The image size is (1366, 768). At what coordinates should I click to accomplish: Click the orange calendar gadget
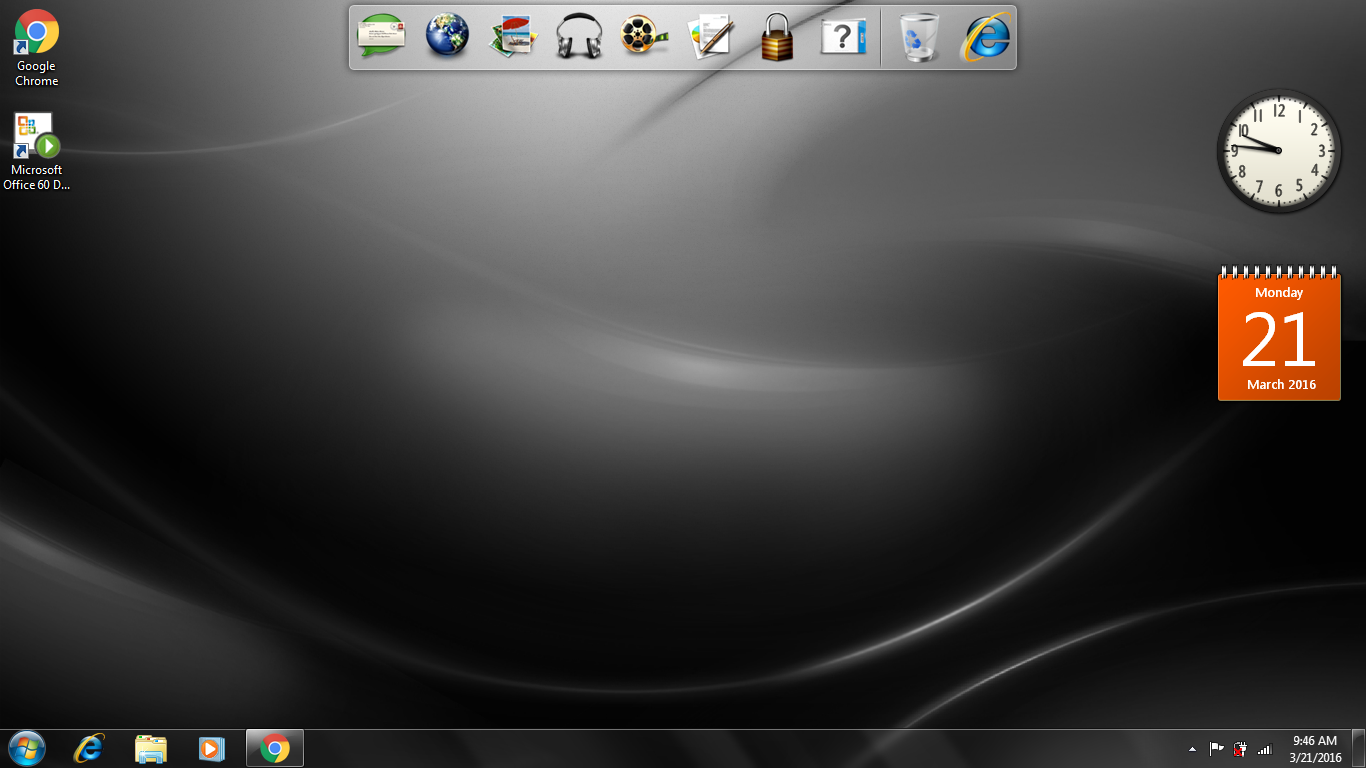1279,334
